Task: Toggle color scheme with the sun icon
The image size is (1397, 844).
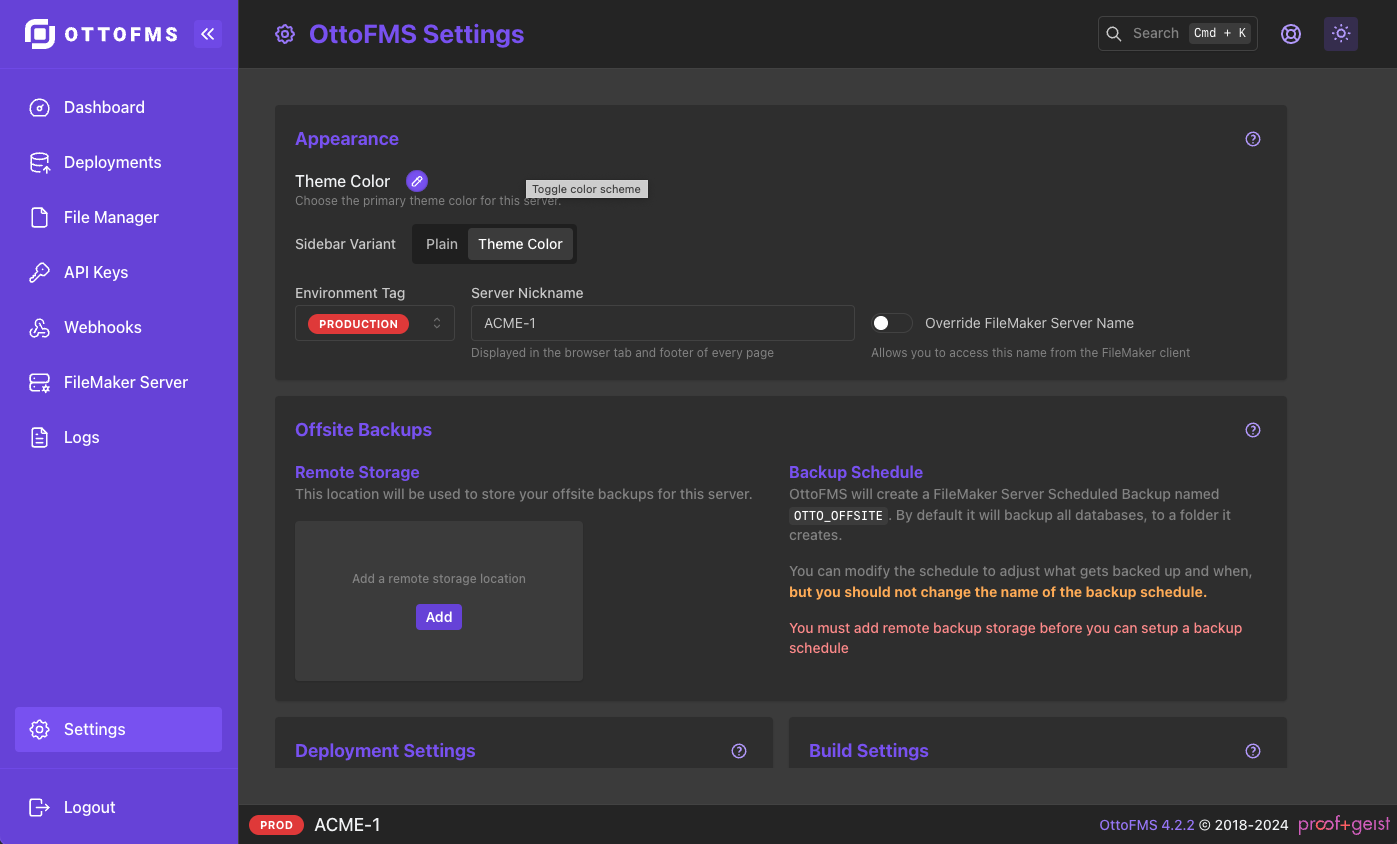Action: point(1341,34)
